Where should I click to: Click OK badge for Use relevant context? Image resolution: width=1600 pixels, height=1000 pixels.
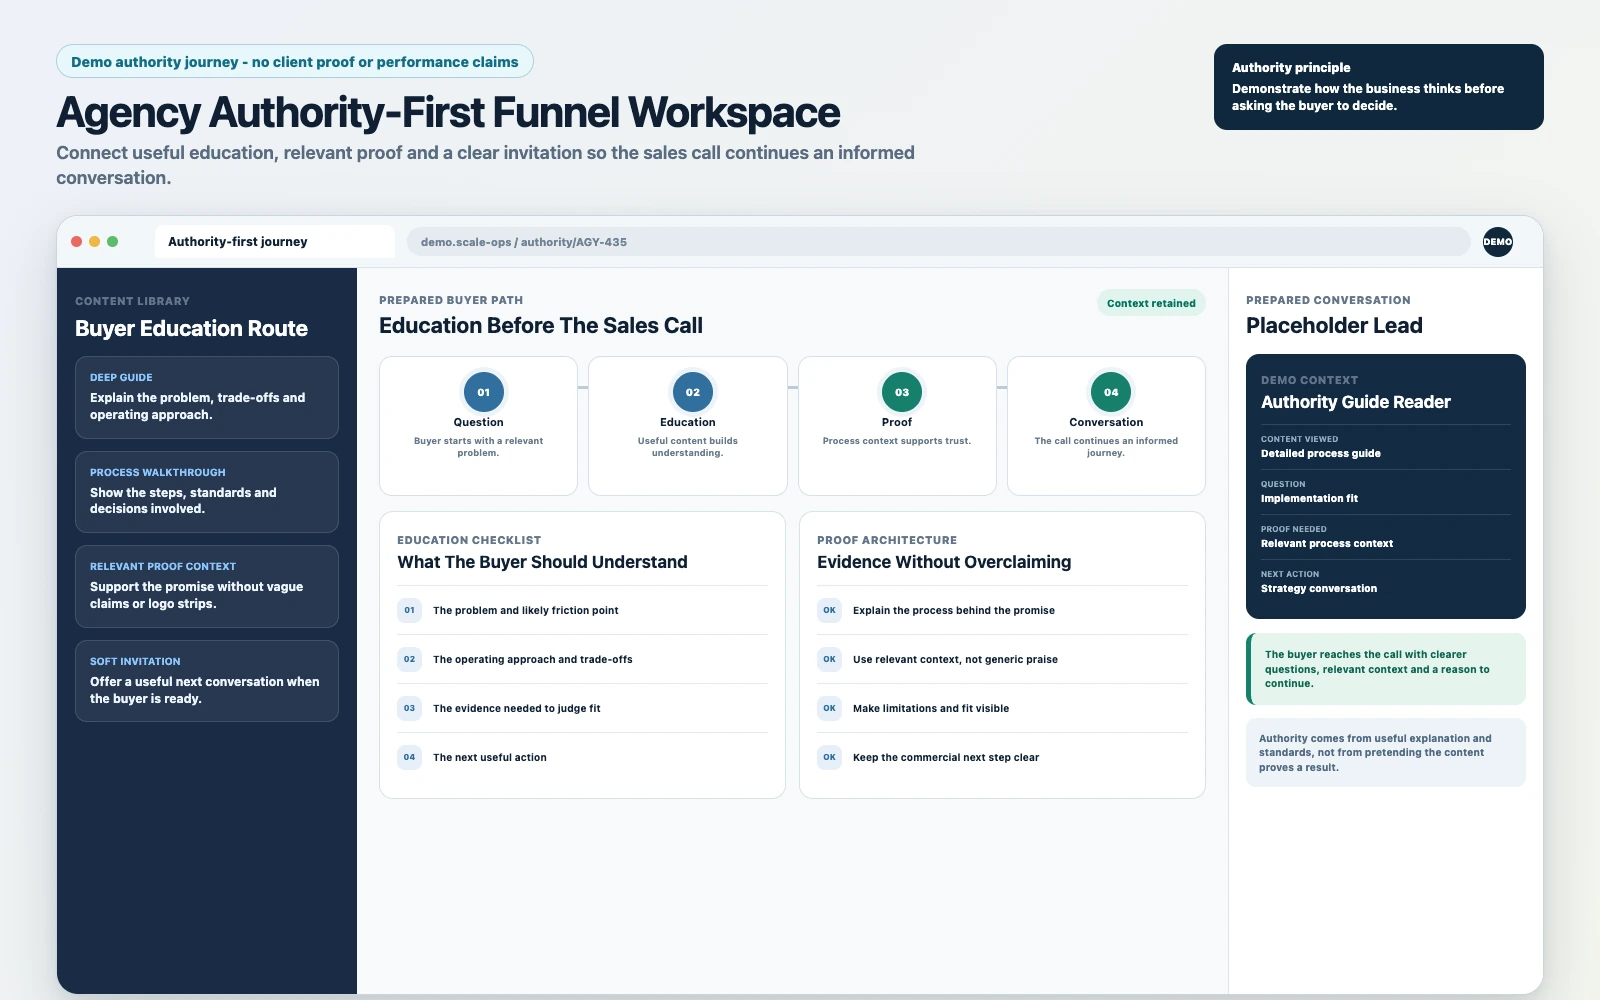click(x=829, y=659)
